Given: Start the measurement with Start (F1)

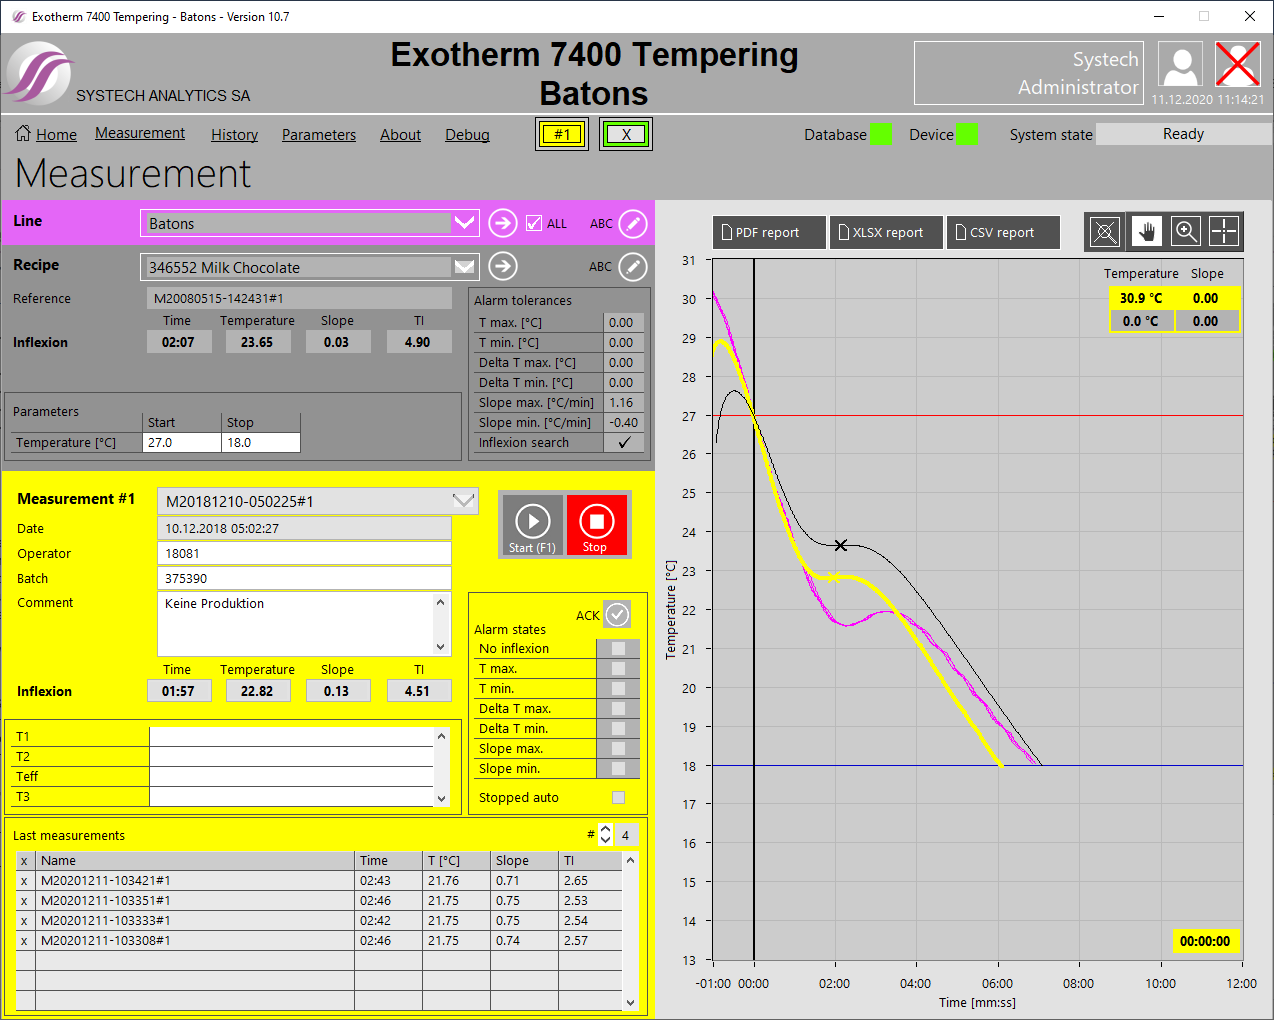Looking at the screenshot, I should click(532, 525).
